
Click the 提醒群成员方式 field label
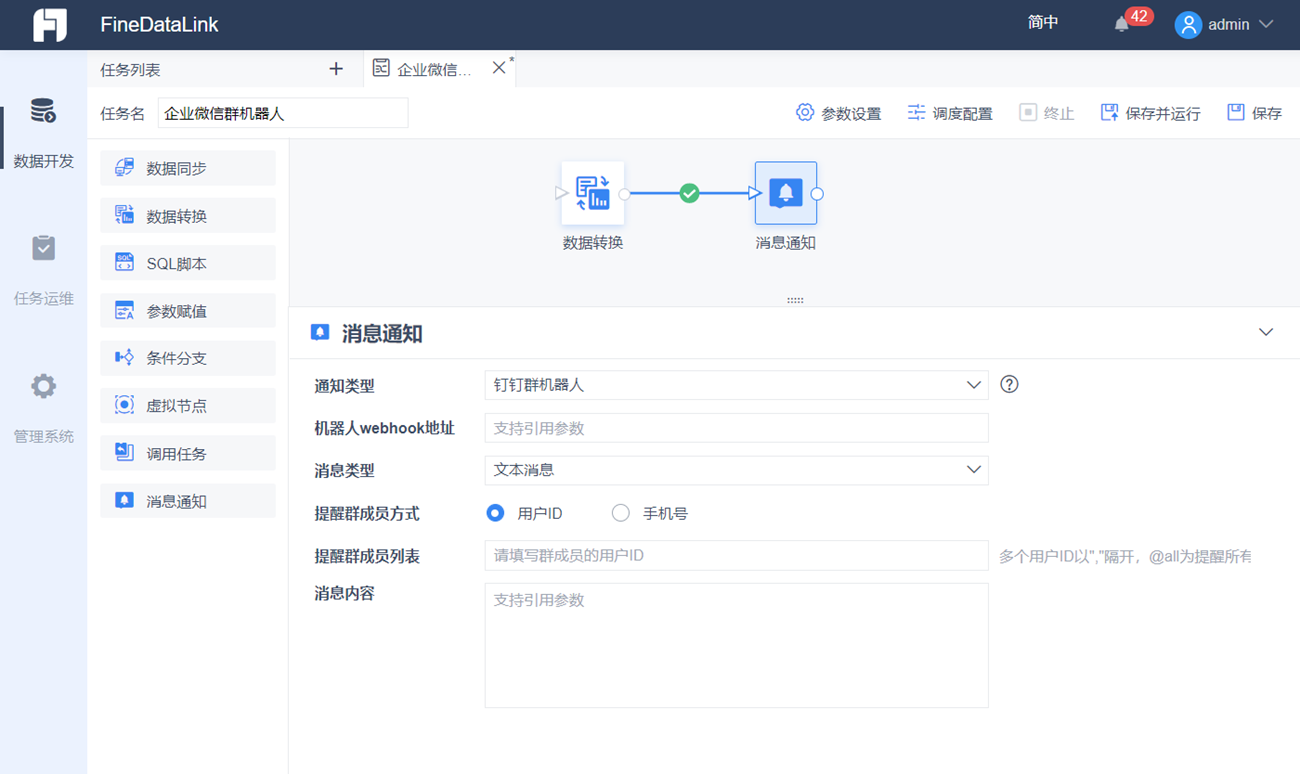tap(367, 514)
